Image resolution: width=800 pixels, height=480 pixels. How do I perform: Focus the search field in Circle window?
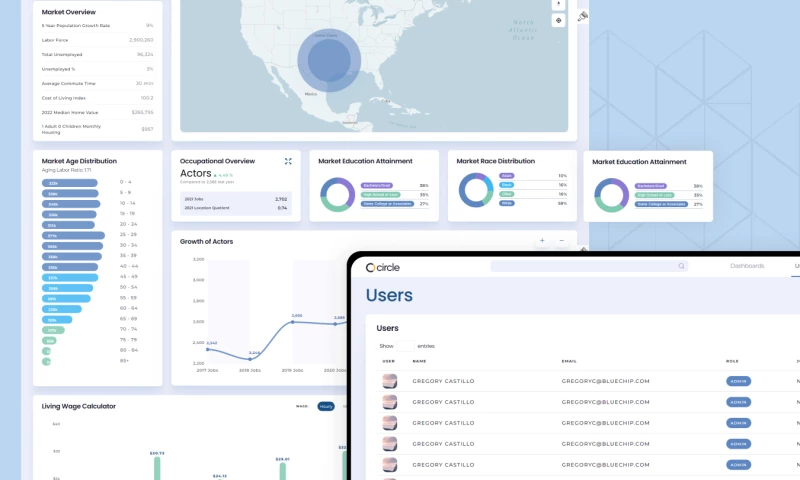pyautogui.click(x=589, y=266)
